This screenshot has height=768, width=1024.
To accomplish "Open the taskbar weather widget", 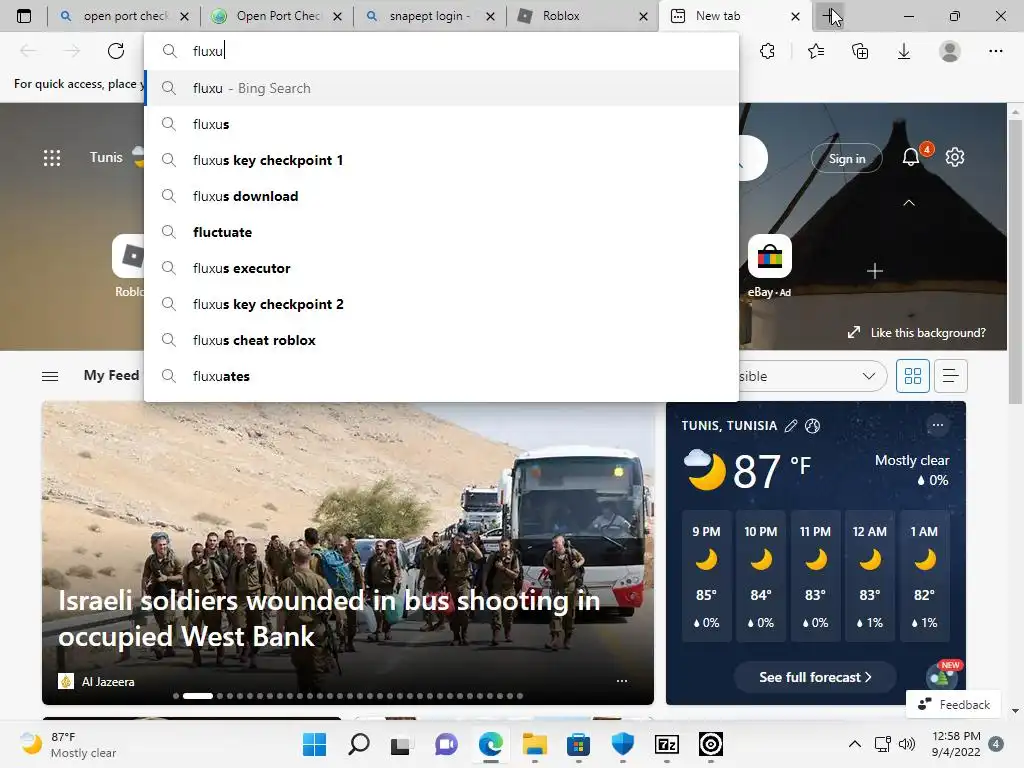I will [68, 744].
